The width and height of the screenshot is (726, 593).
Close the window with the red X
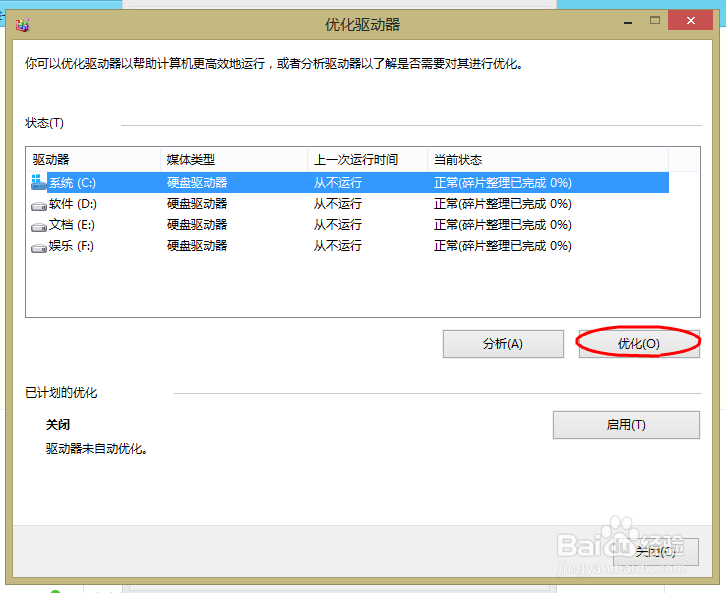tap(690, 20)
